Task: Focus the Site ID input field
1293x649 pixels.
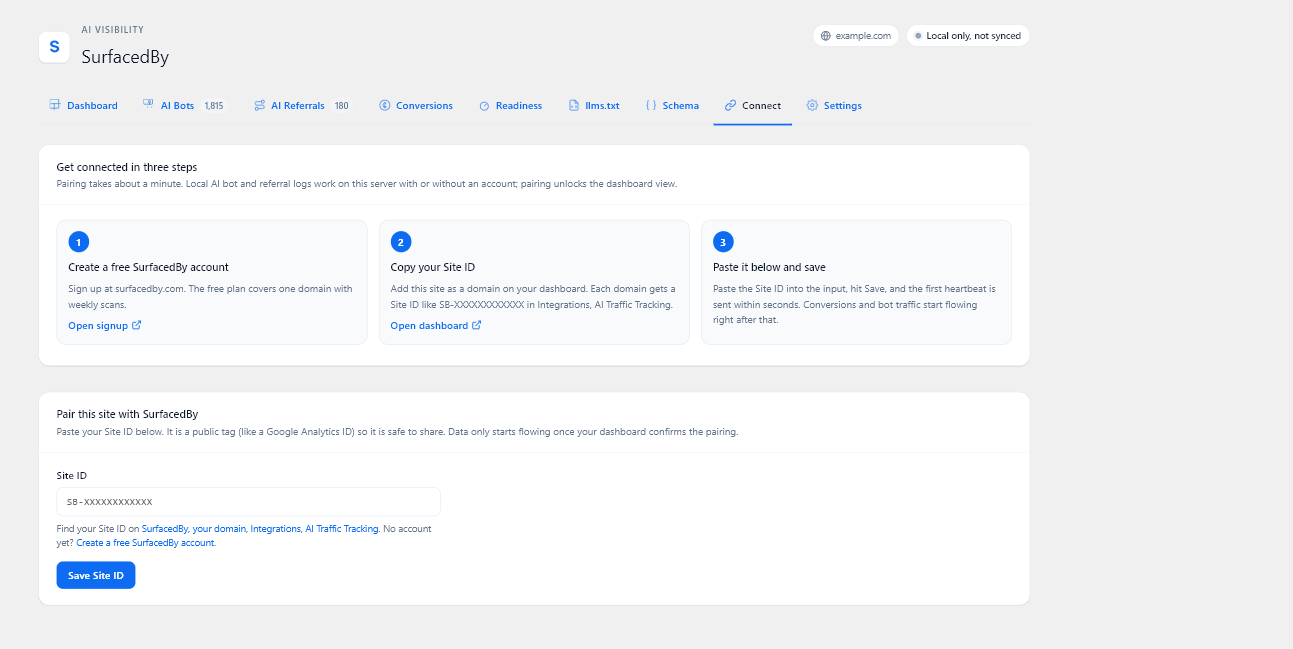Action: click(248, 502)
